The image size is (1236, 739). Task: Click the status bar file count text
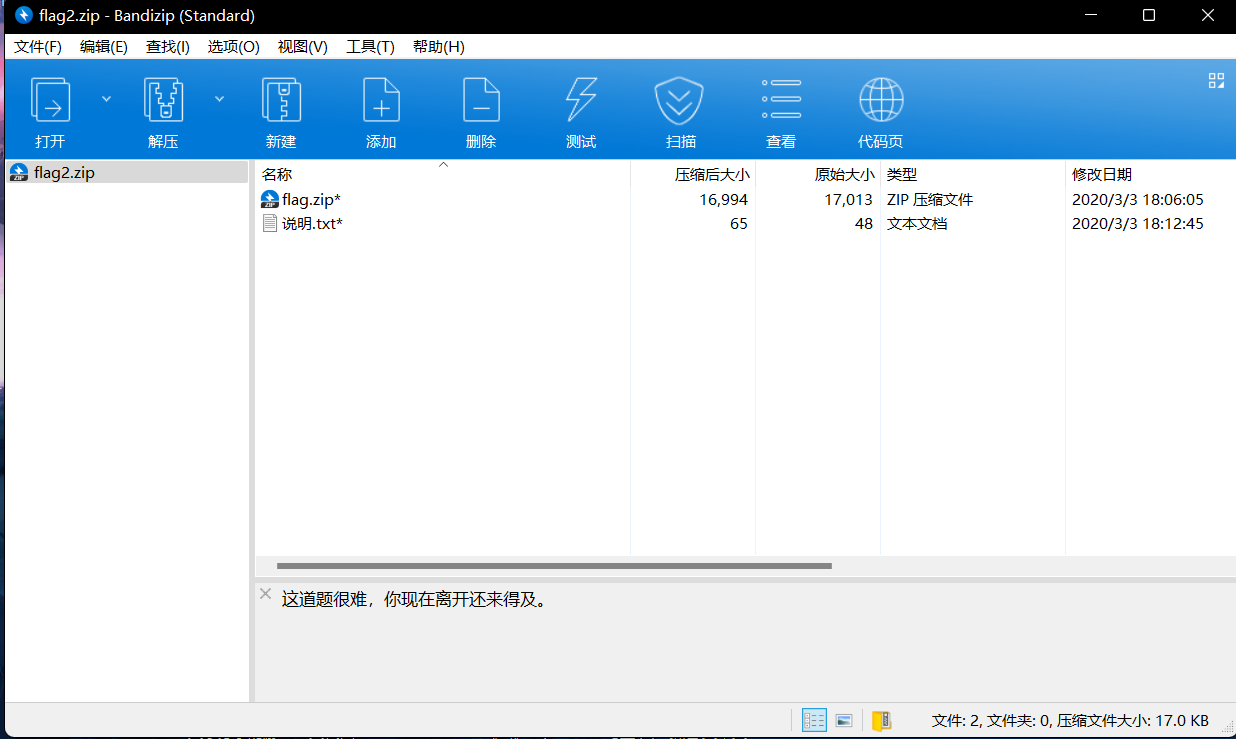point(1070,720)
